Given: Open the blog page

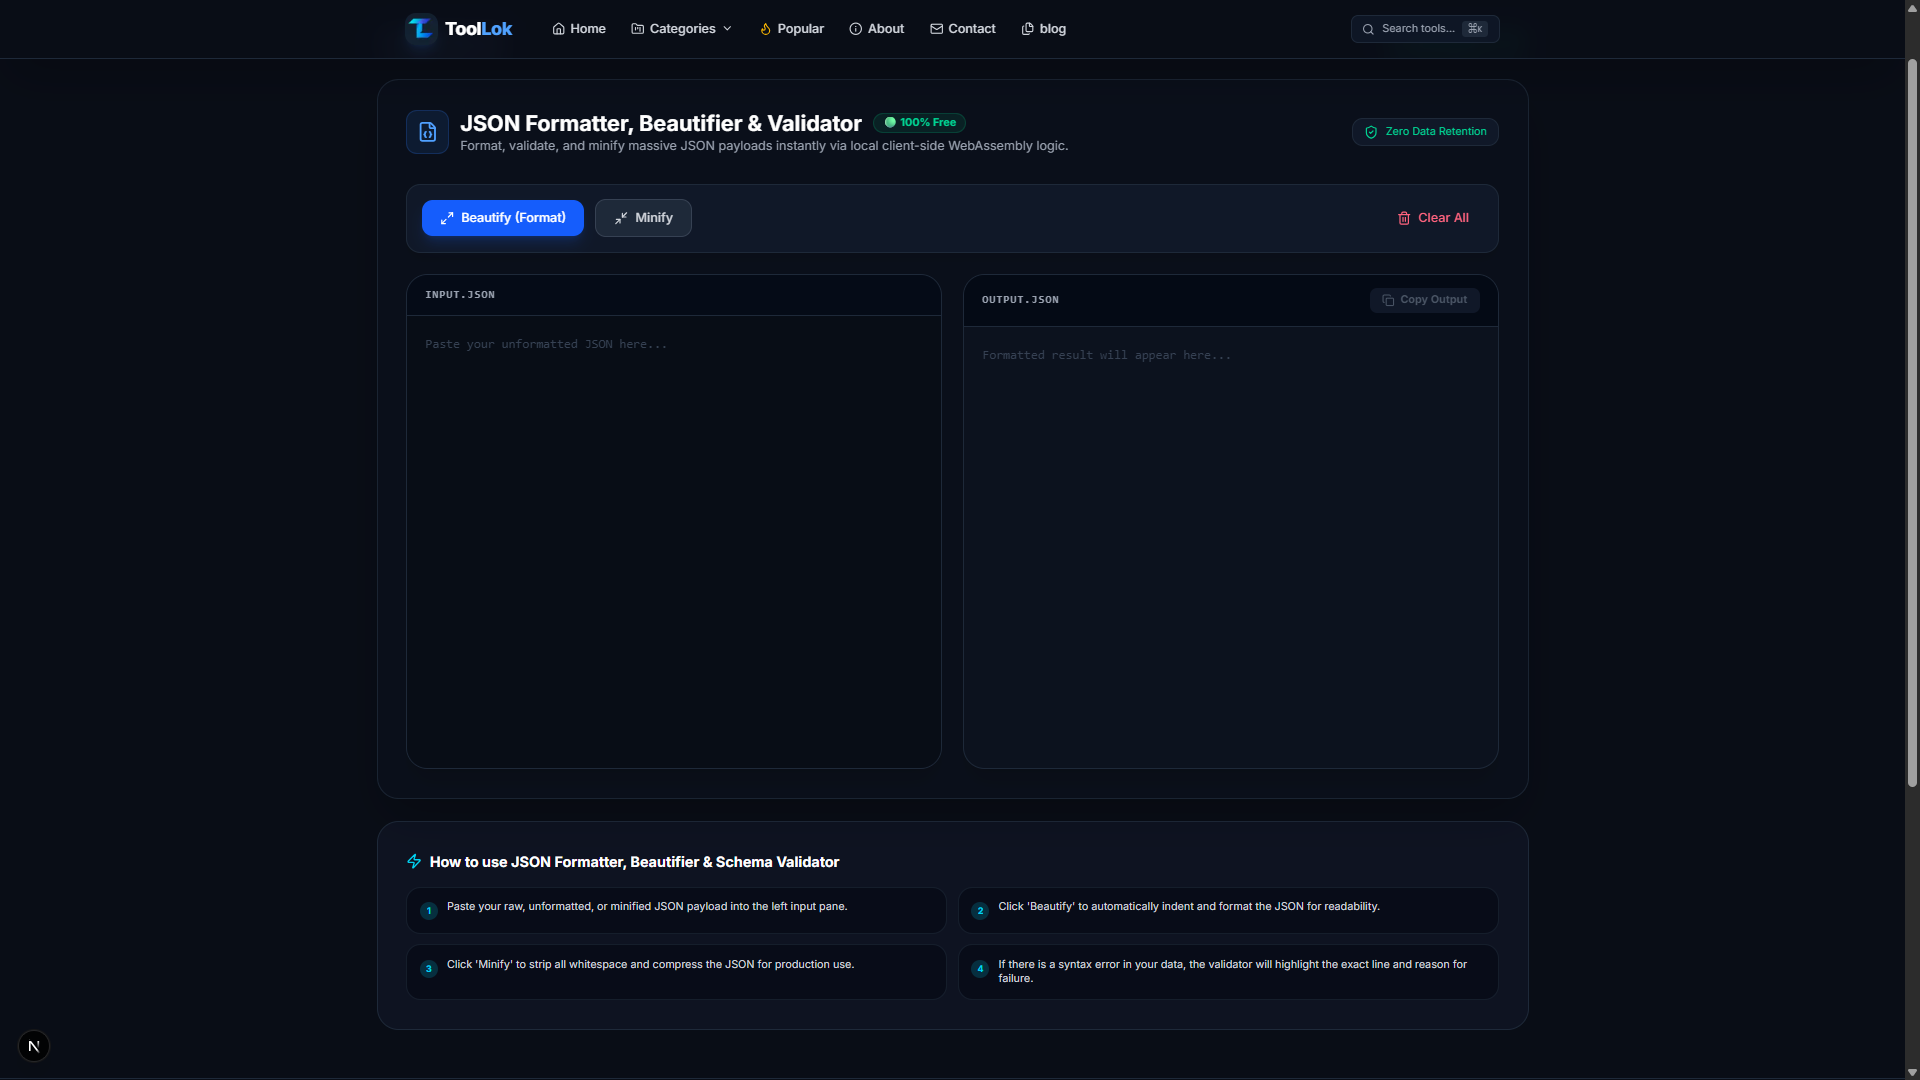Looking at the screenshot, I should pos(1044,29).
